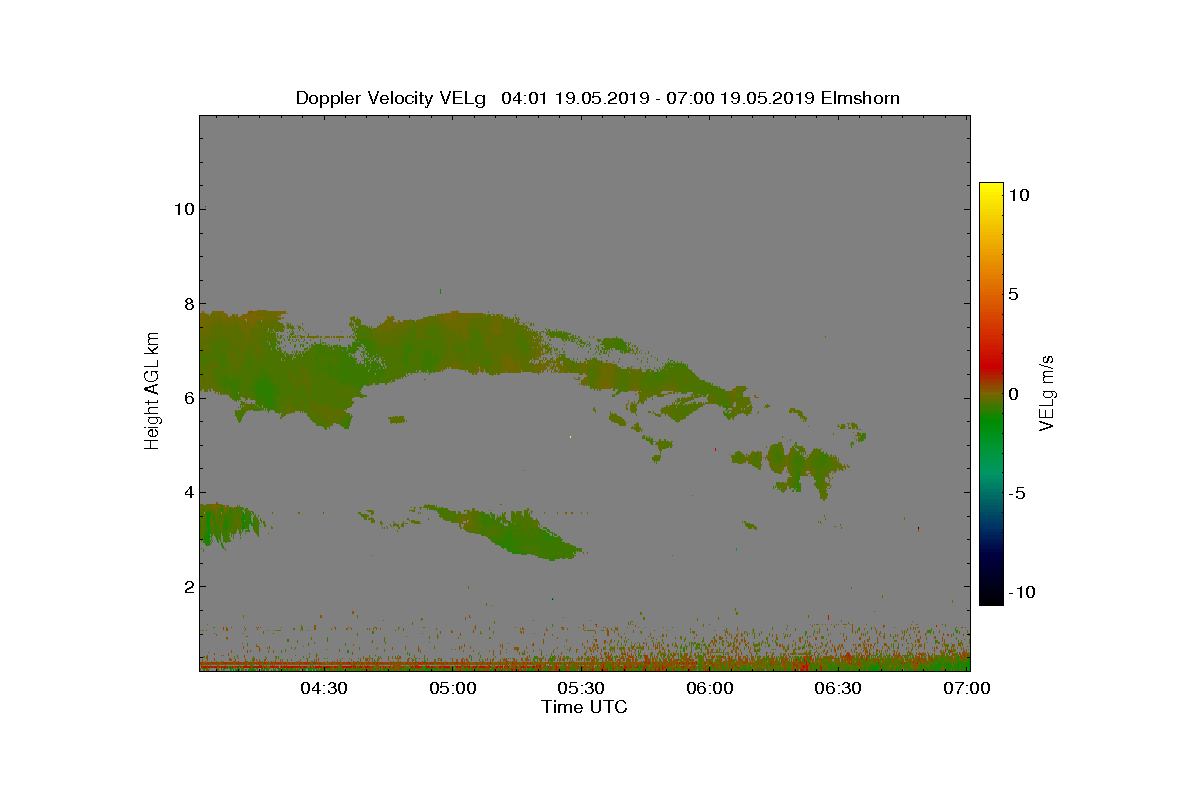Click the 05:30 time tick label
The image size is (1200, 800).
(581, 688)
